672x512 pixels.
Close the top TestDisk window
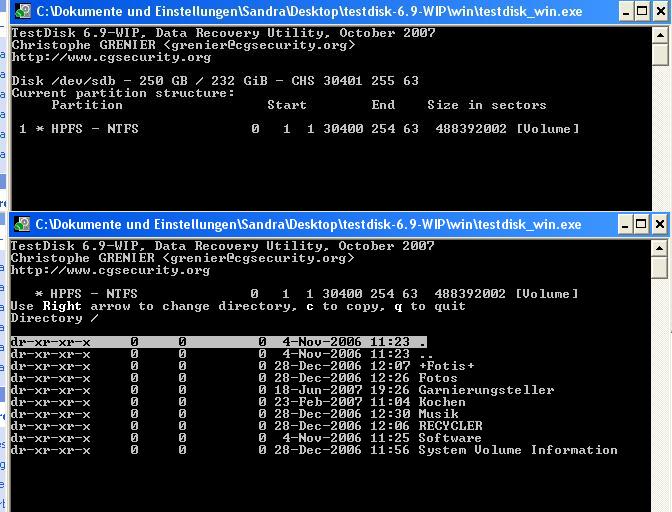(x=661, y=12)
